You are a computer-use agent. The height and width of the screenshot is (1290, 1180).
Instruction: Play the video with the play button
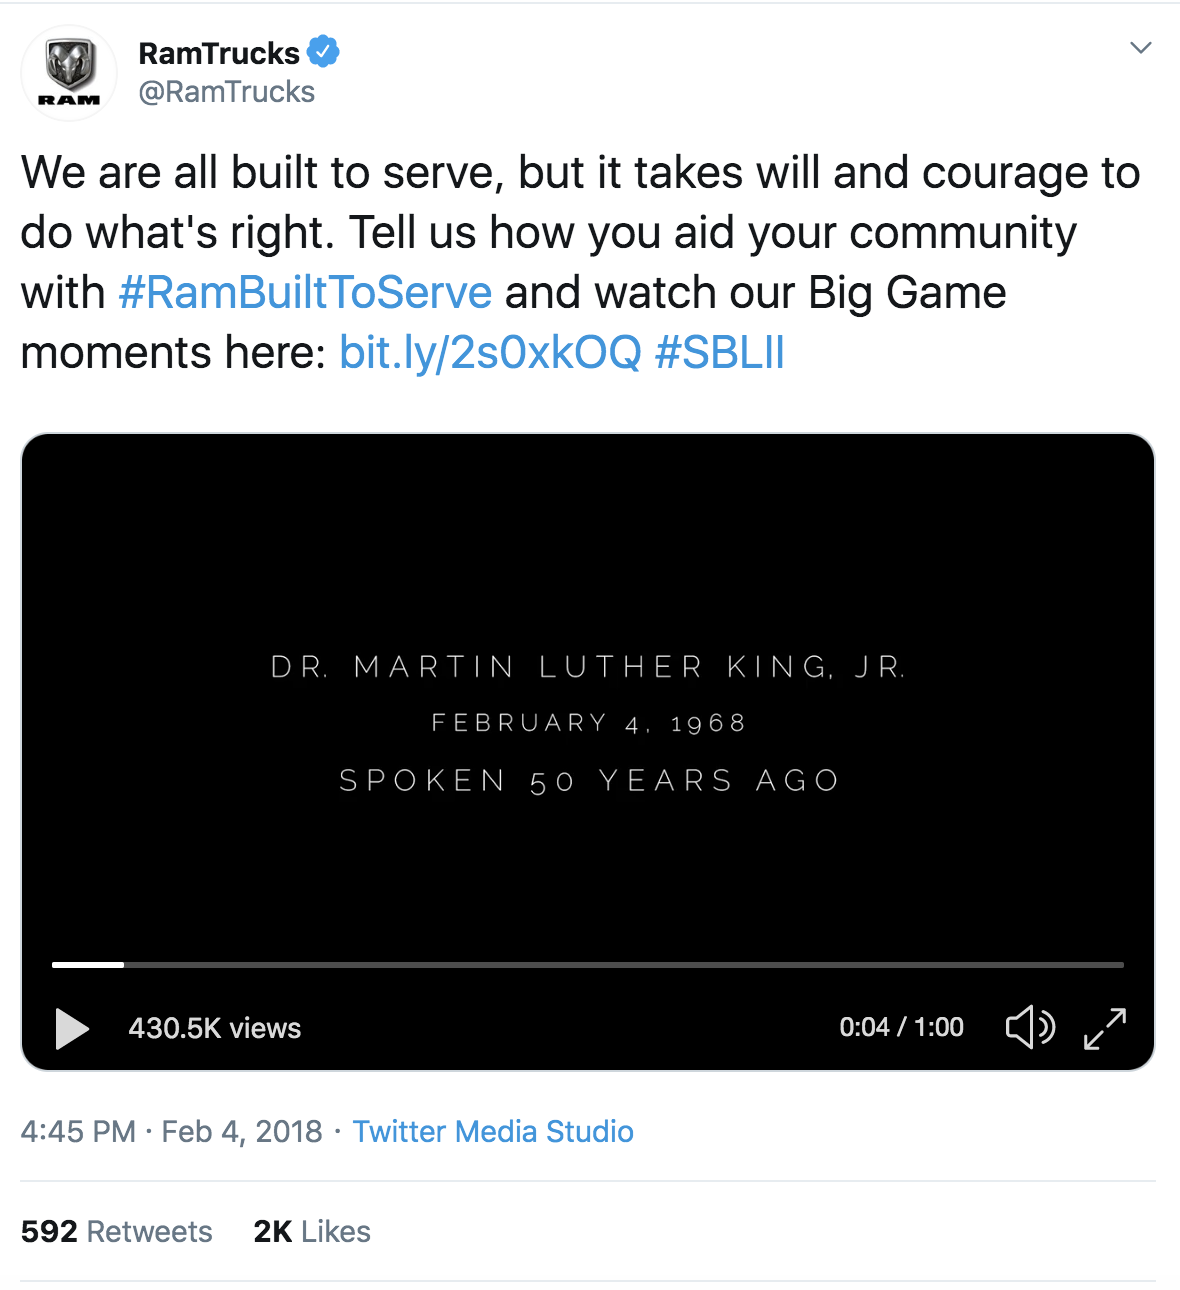[x=72, y=1028]
